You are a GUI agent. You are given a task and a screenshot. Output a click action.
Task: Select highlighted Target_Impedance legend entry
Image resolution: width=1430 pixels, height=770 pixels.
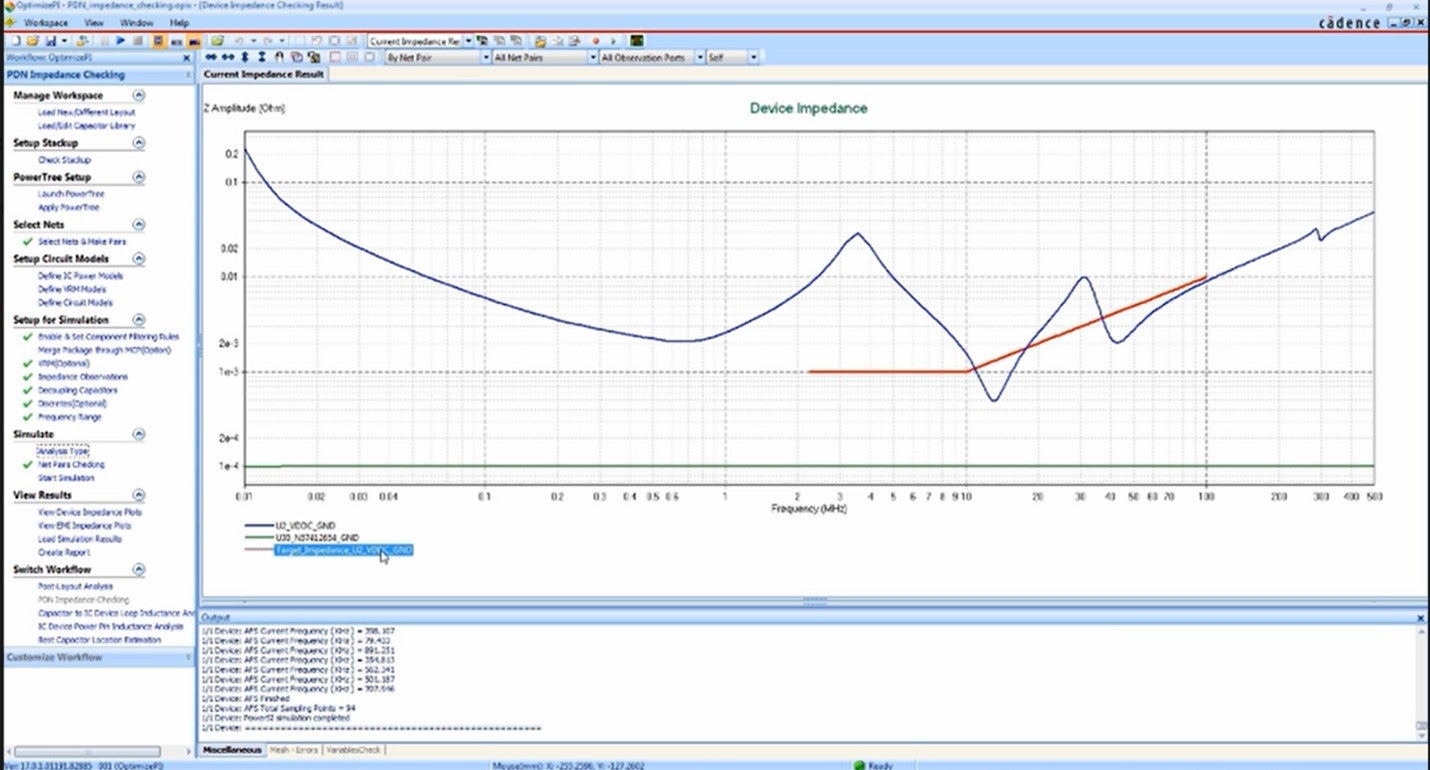pyautogui.click(x=343, y=550)
